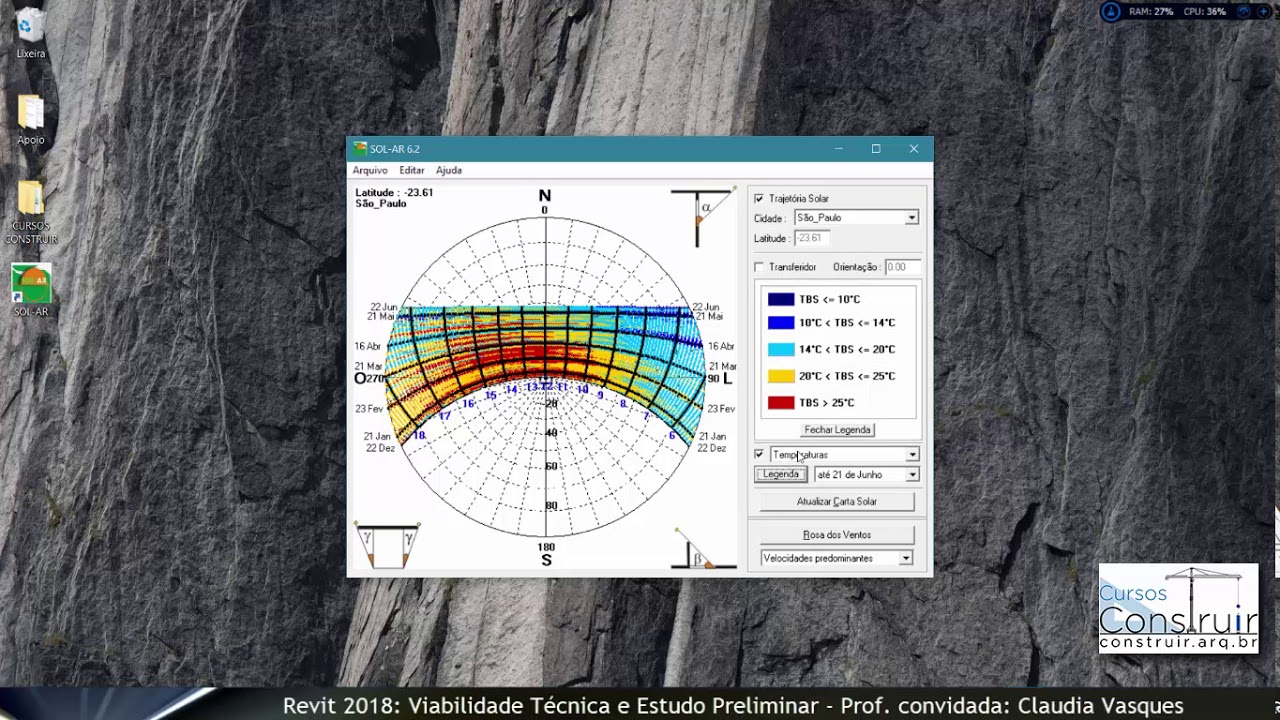Open the 'até 21 de Junho' period dropdown
This screenshot has width=1280, height=720.
pyautogui.click(x=866, y=474)
